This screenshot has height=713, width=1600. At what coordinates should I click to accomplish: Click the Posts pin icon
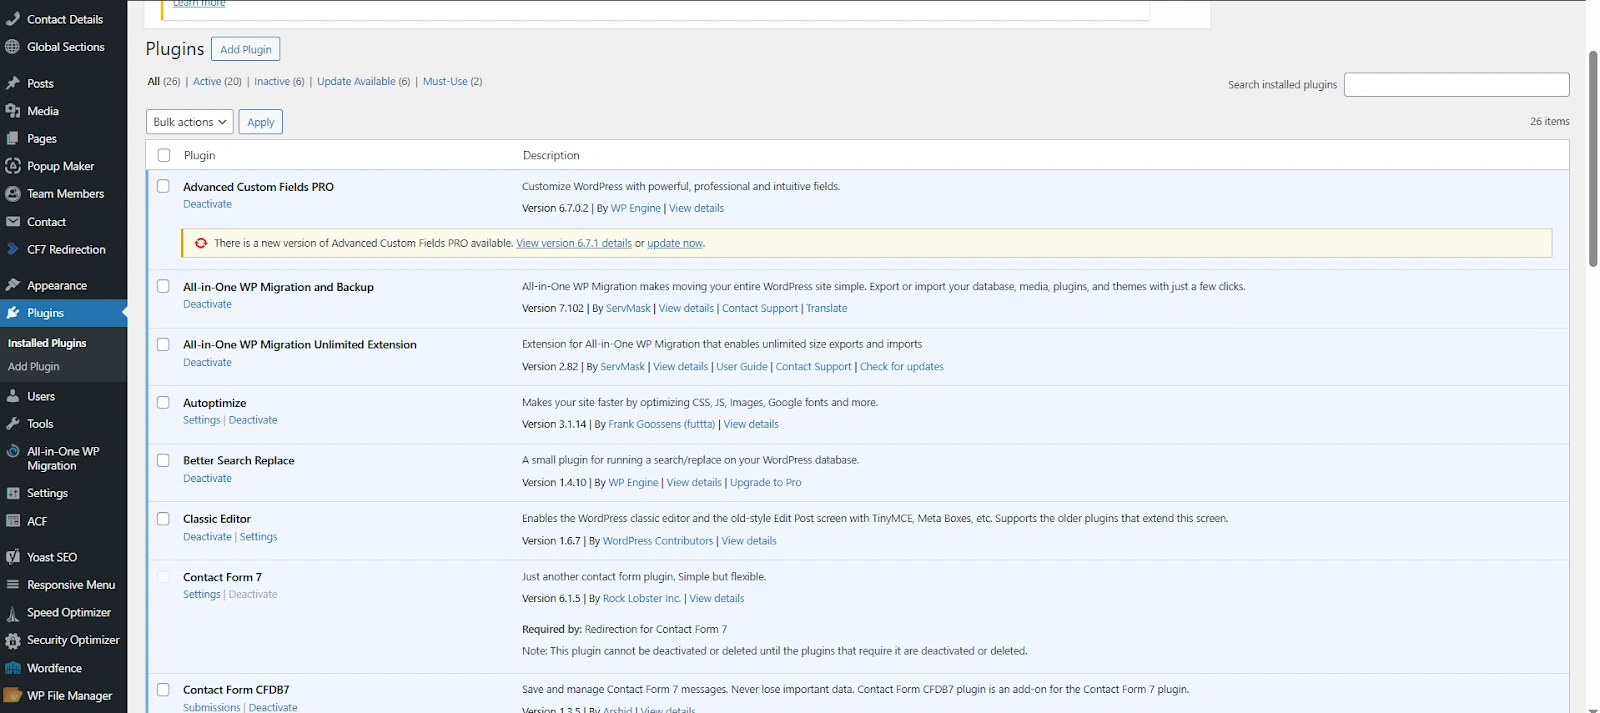(12, 84)
